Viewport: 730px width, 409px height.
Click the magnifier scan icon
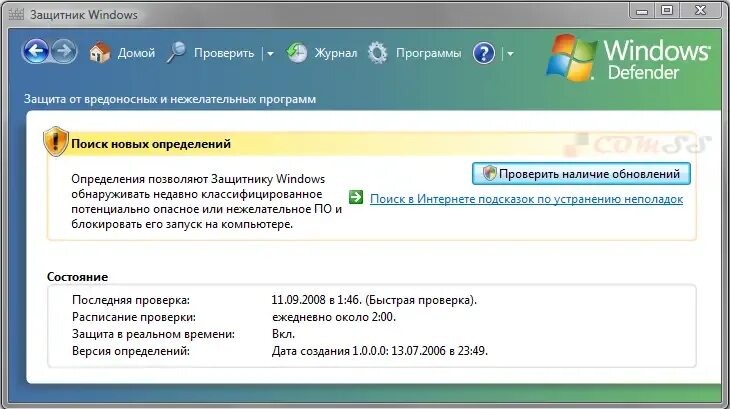click(176, 52)
